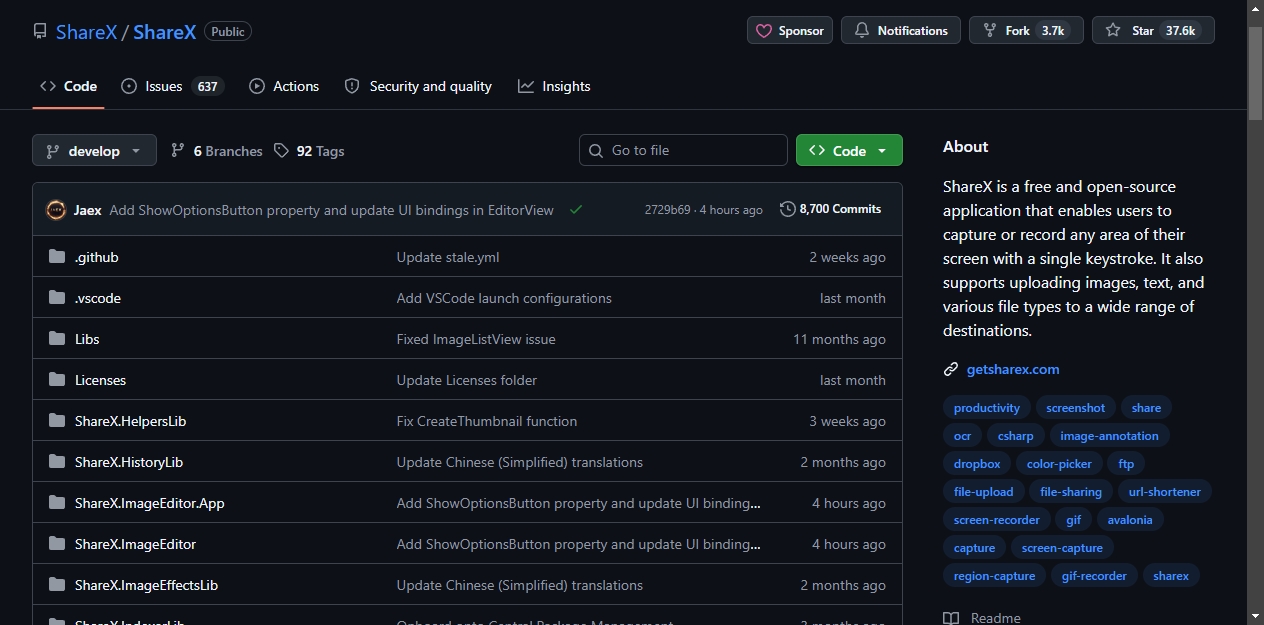View 8,700 Commits history
The width and height of the screenshot is (1264, 625).
tap(831, 209)
